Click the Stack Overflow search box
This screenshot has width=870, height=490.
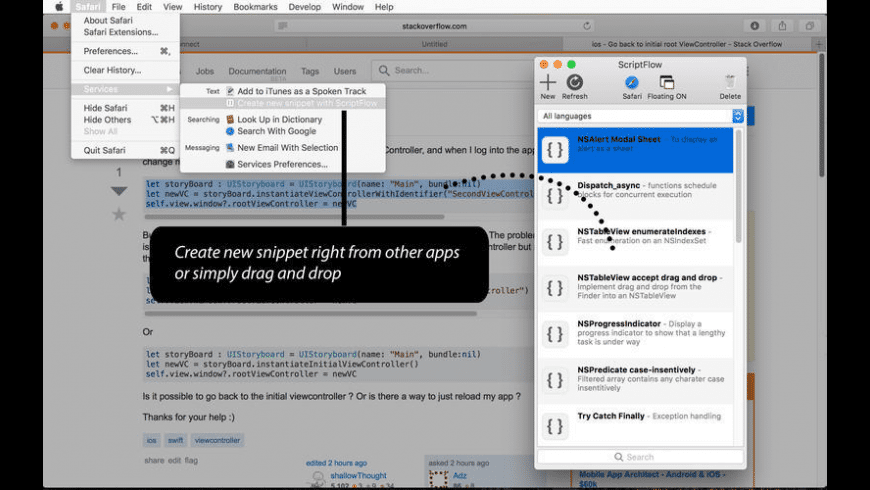click(x=455, y=70)
